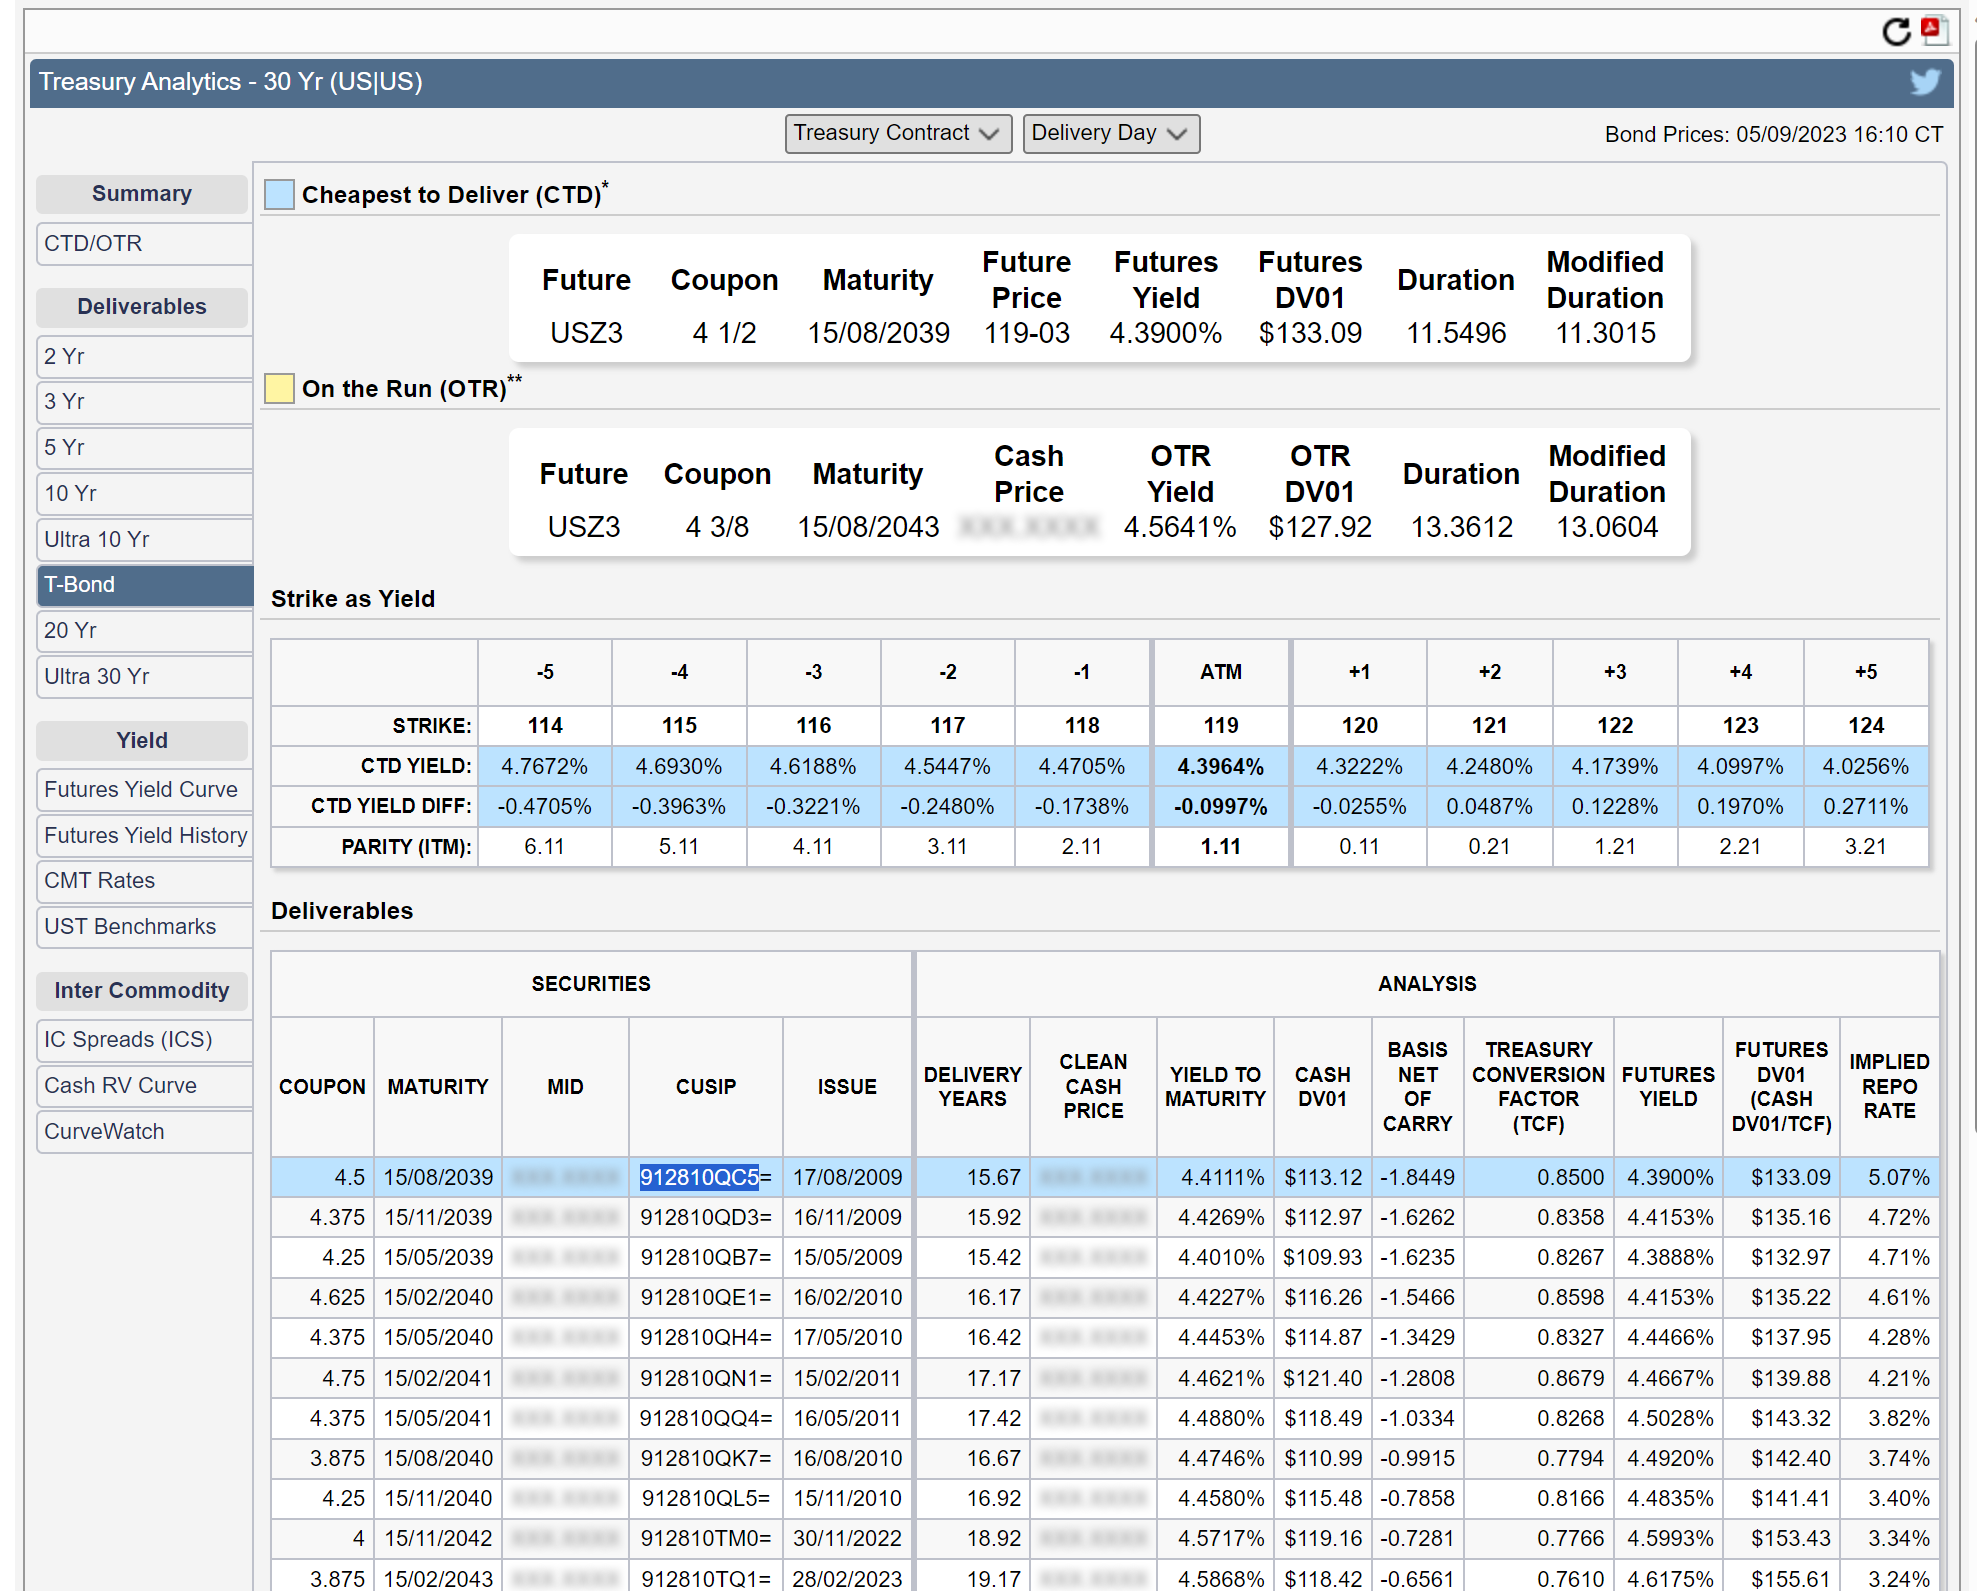Click the Twitter bird share icon
1977x1591 pixels.
[x=1924, y=82]
